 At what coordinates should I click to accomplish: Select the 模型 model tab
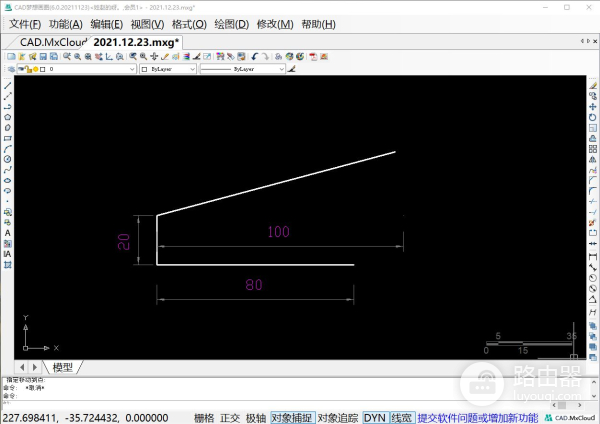pos(62,367)
